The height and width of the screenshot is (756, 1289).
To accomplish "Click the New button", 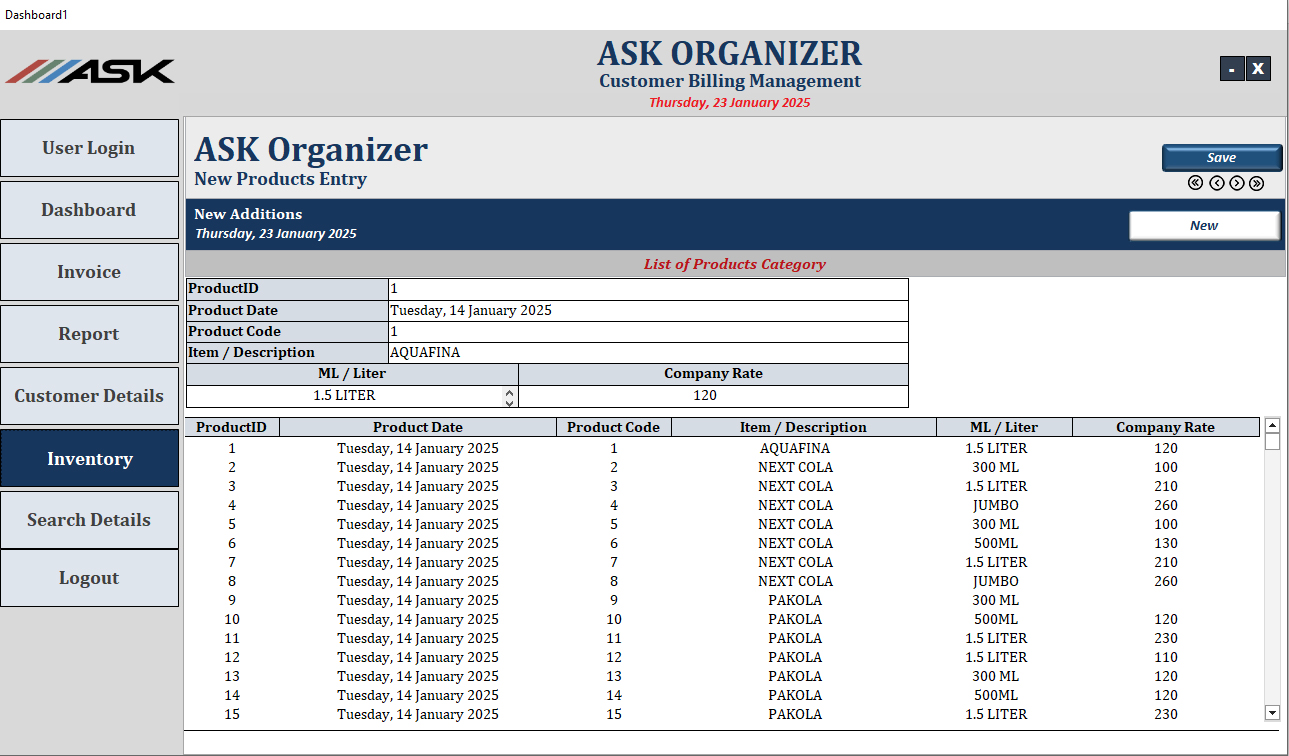I will (1204, 226).
